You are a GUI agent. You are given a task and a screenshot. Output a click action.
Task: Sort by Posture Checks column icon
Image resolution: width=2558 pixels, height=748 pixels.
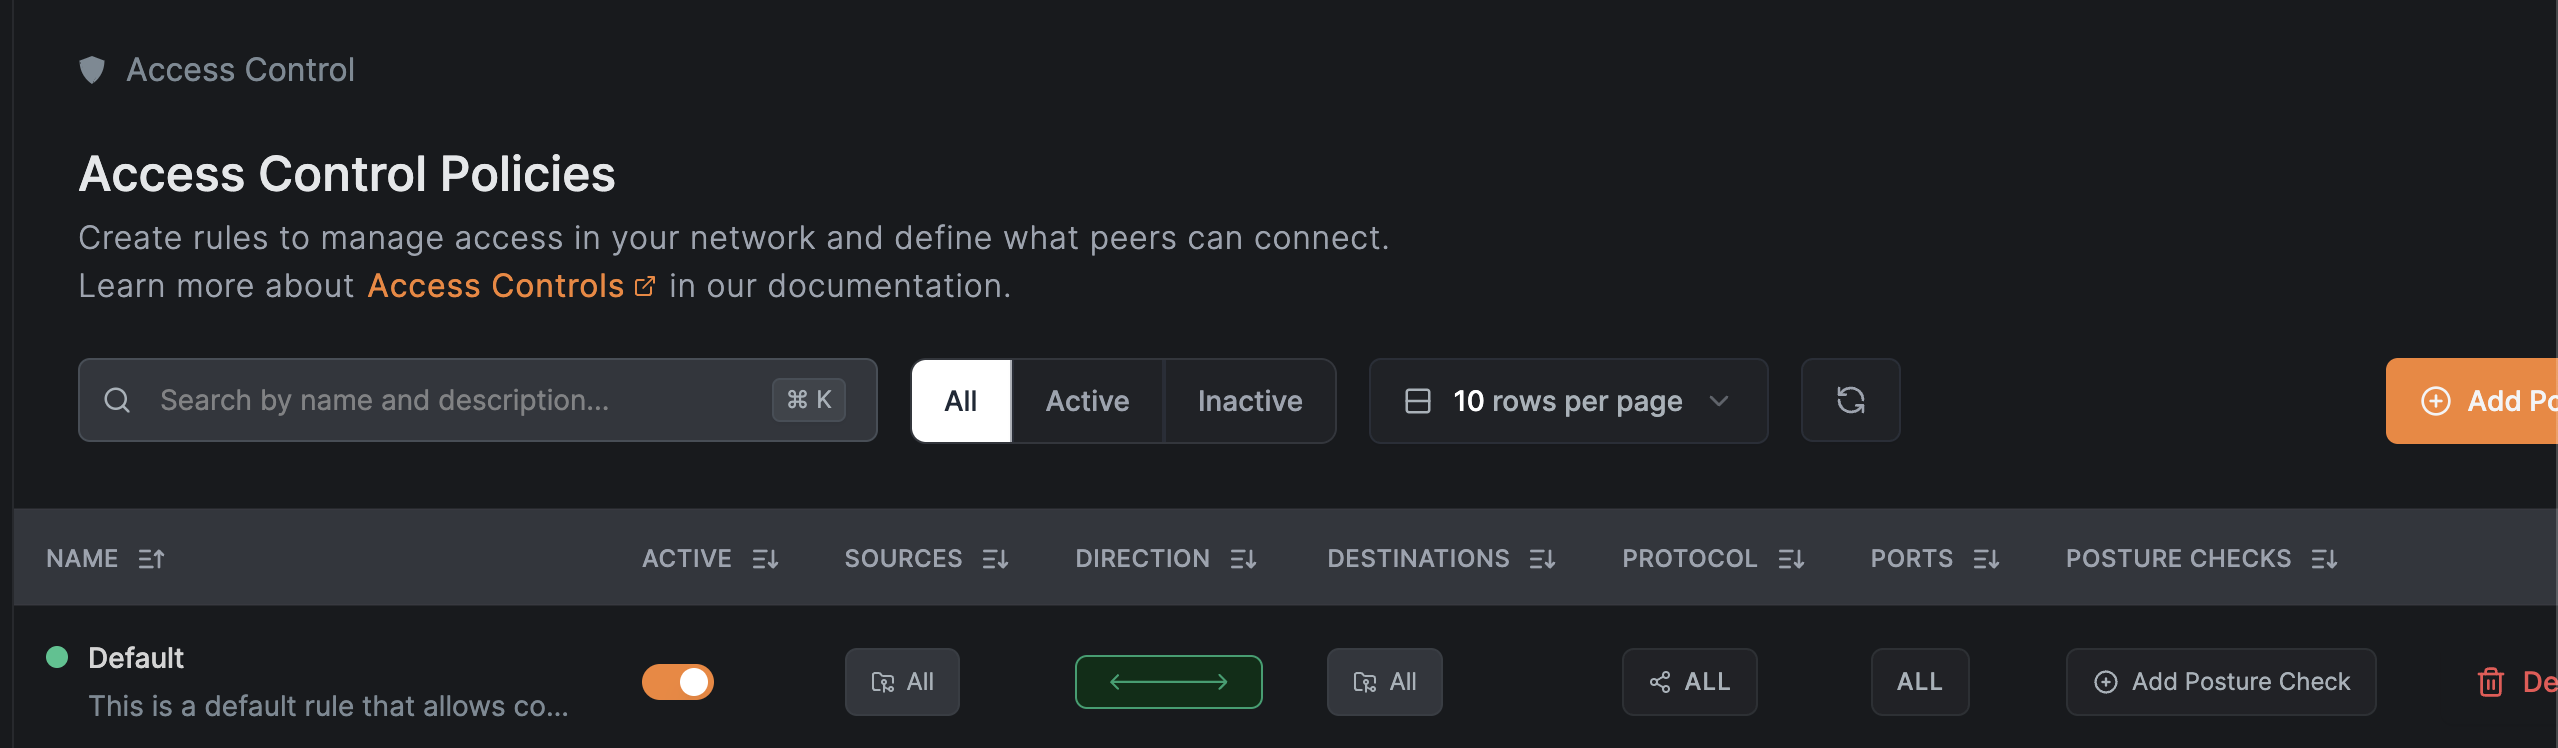pos(2324,559)
